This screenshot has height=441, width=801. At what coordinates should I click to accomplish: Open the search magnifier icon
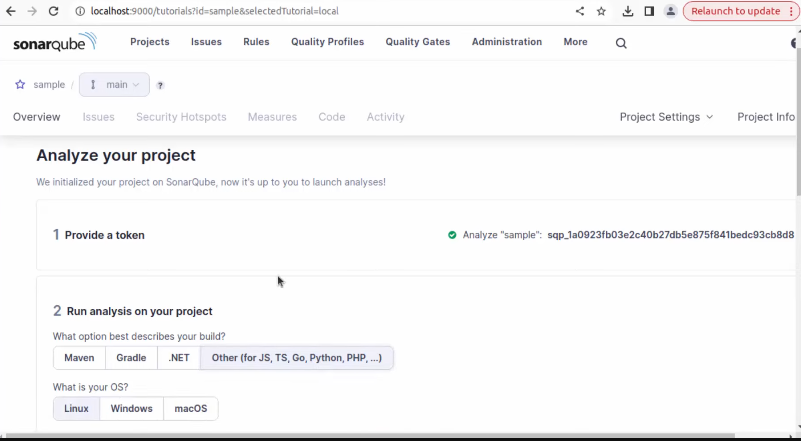click(621, 43)
